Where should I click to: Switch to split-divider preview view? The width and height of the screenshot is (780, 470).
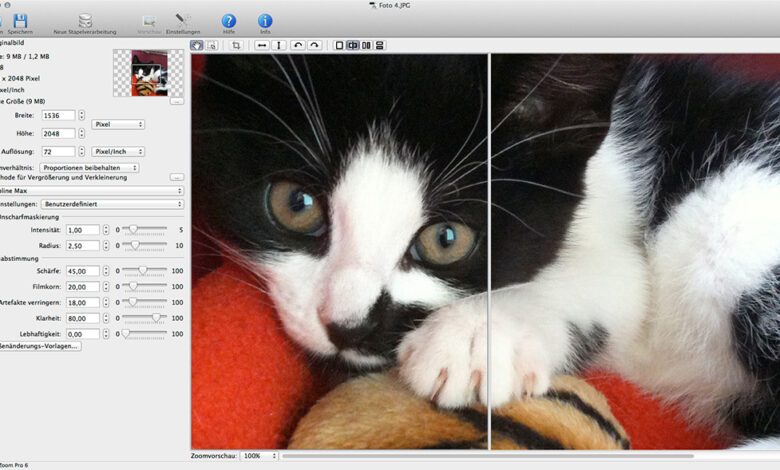353,45
